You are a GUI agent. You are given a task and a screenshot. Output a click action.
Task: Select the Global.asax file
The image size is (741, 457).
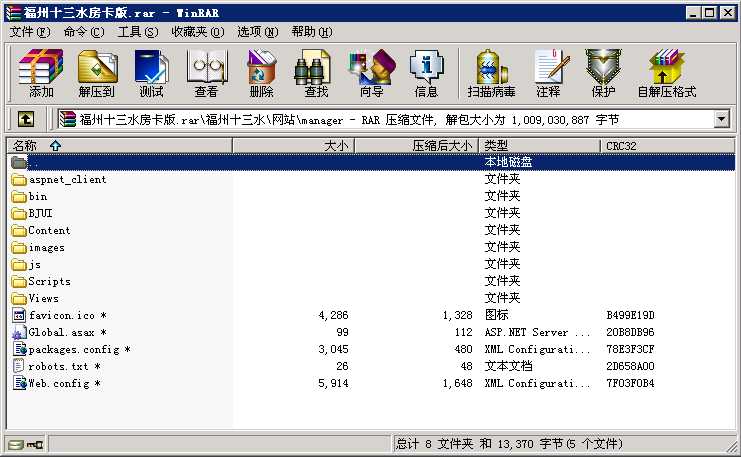tap(59, 333)
